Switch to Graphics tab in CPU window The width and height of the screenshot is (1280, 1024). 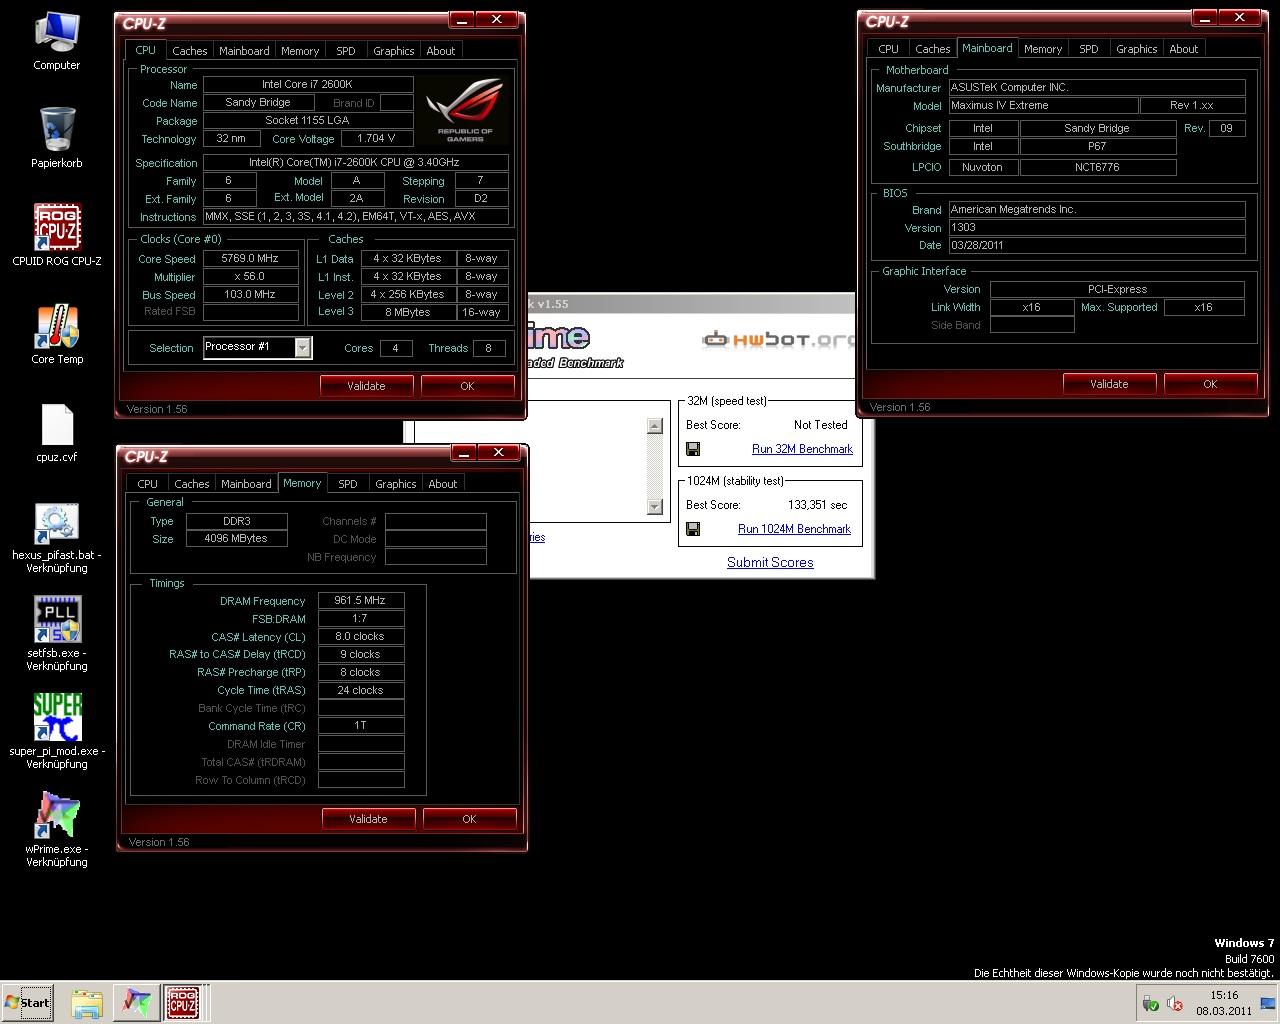tap(393, 51)
